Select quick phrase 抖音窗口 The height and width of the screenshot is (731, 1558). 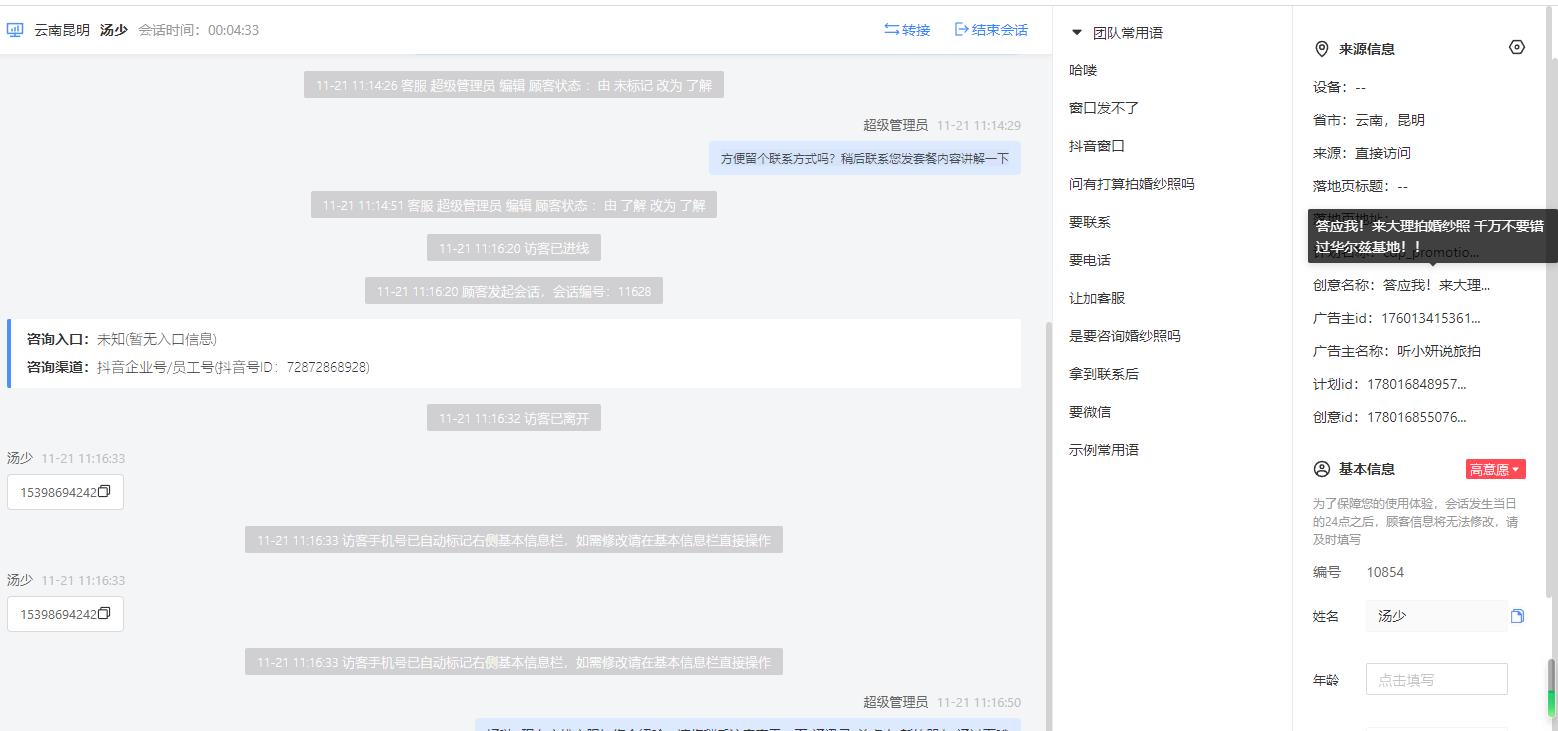tap(1097, 146)
